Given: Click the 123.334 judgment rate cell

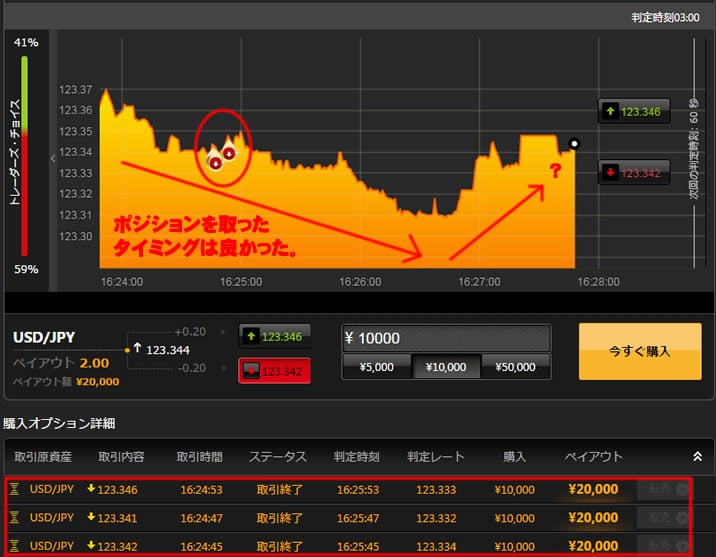Looking at the screenshot, I should tap(436, 546).
